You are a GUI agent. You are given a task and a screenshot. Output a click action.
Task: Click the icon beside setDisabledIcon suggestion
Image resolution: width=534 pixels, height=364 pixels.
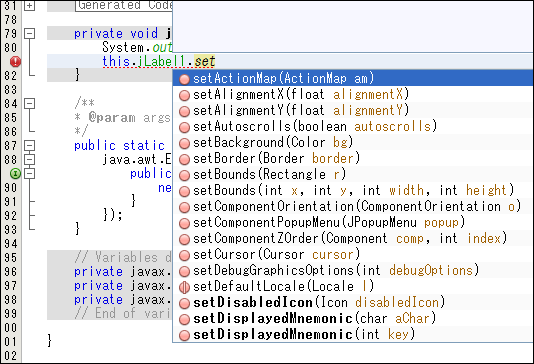click(x=184, y=303)
